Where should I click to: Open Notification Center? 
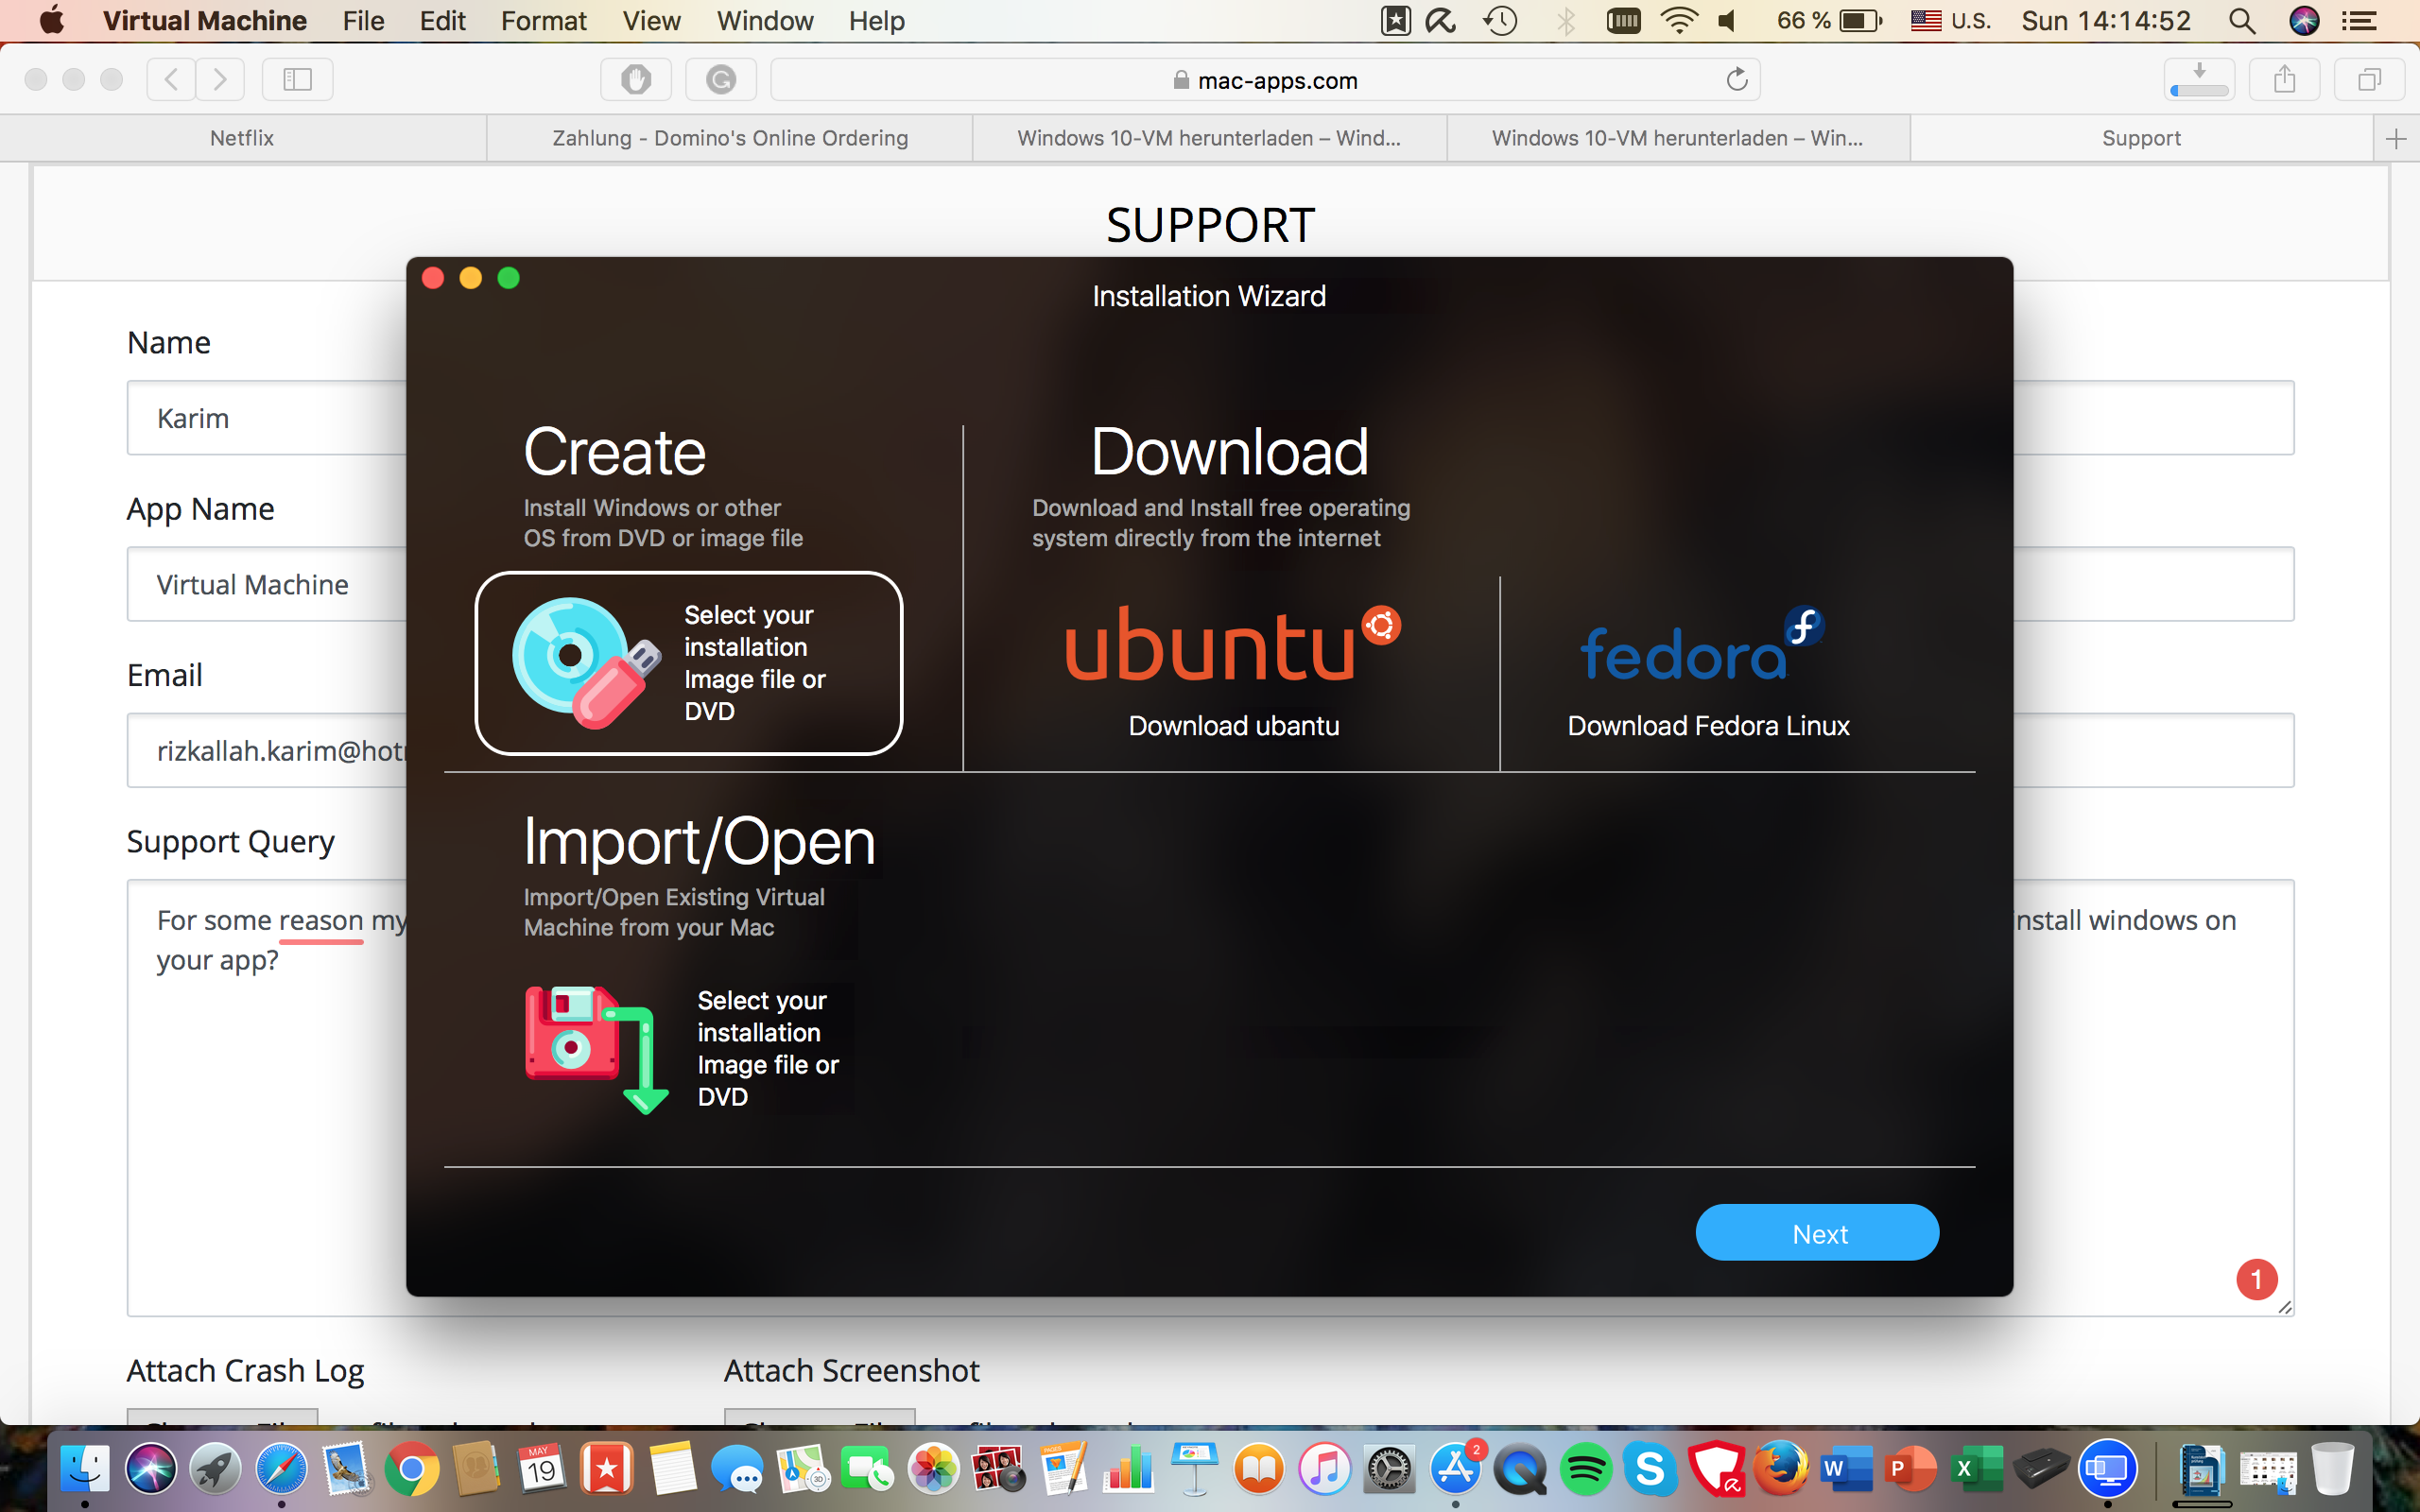[2360, 21]
